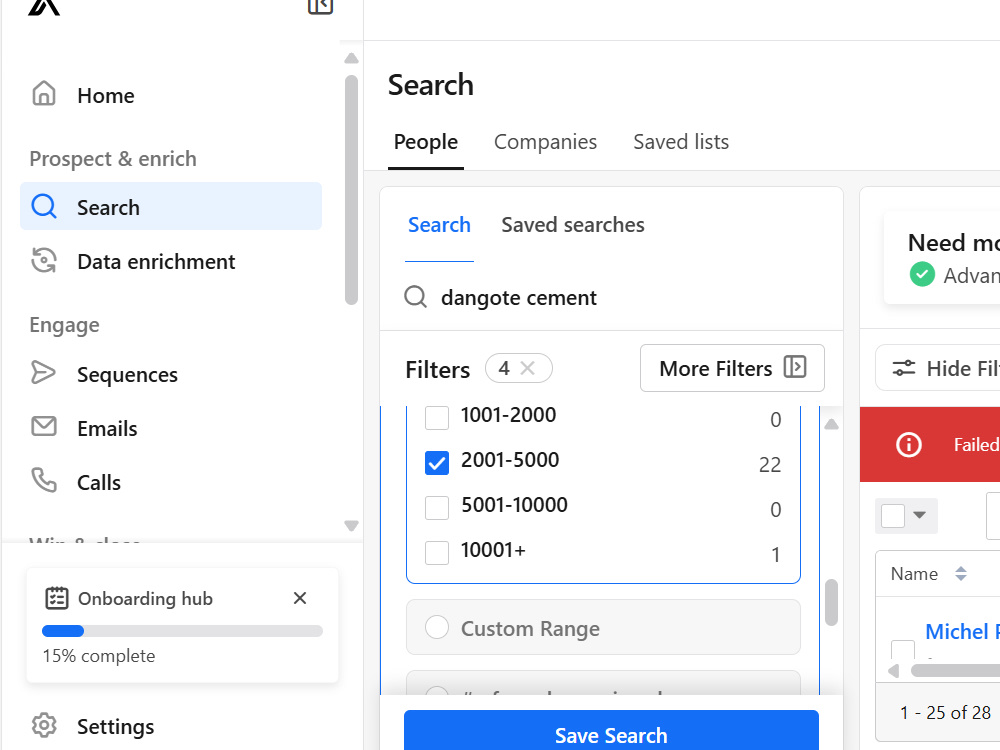Click the magnifier icon in search field
This screenshot has height=750, width=1000.
pyautogui.click(x=415, y=297)
